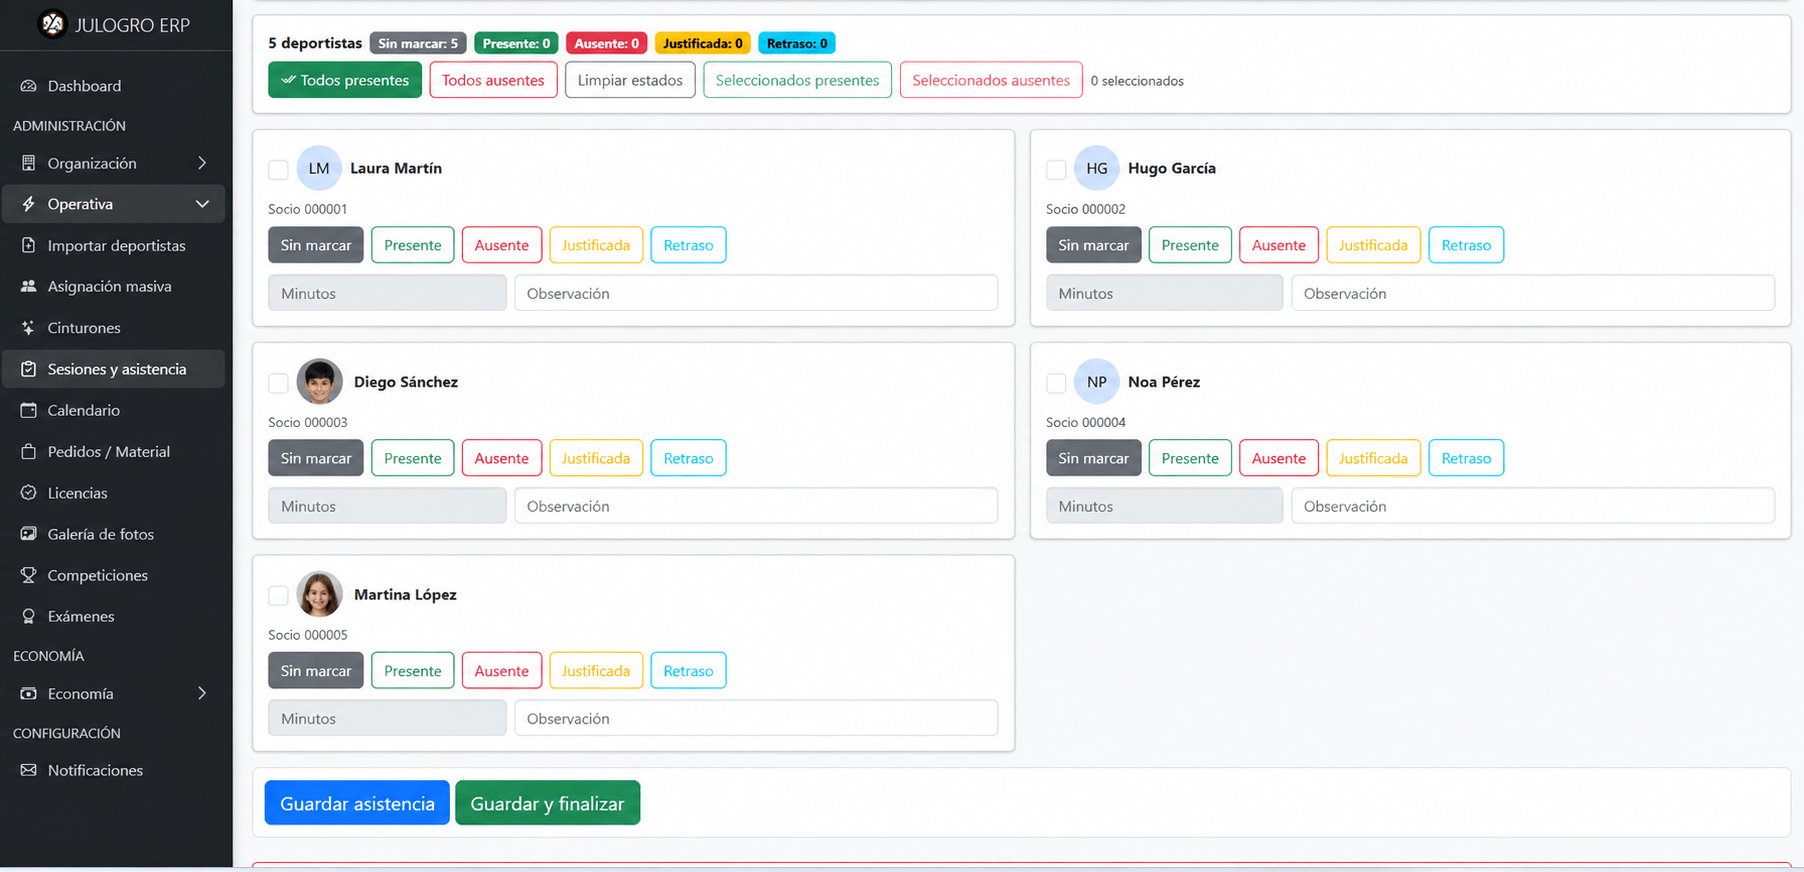1804x872 pixels.
Task: Click Guardar y finalizar
Action: coord(547,803)
